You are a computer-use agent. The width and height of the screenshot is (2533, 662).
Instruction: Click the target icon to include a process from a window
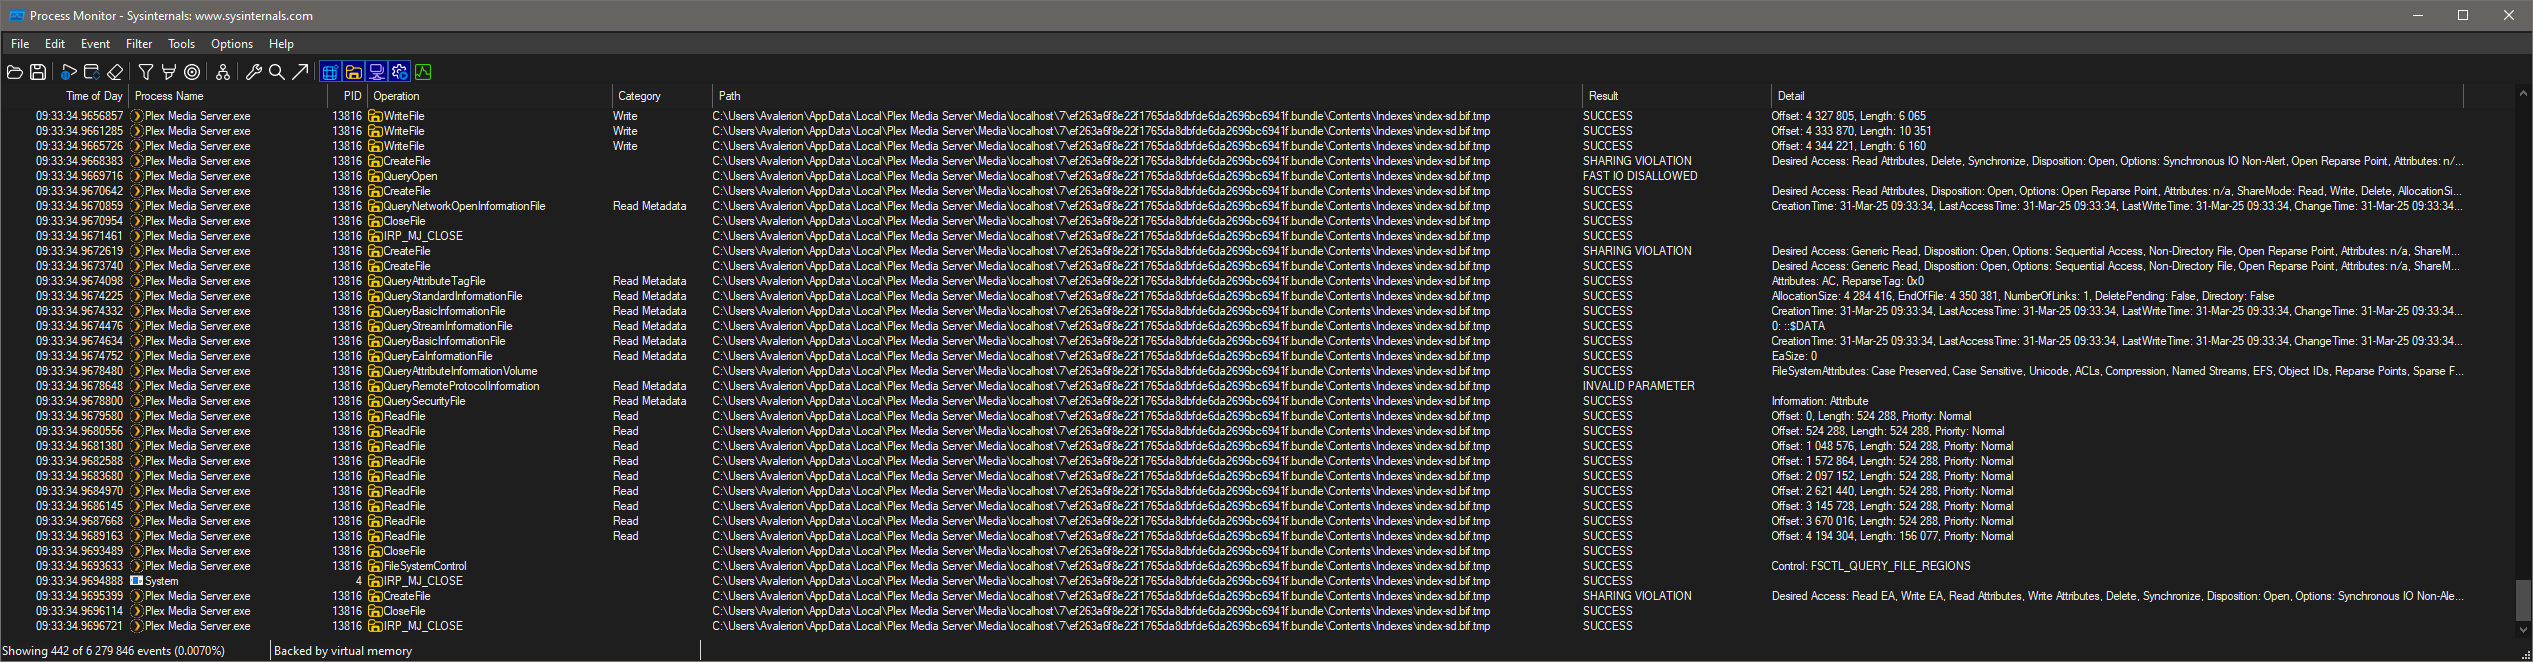(192, 72)
